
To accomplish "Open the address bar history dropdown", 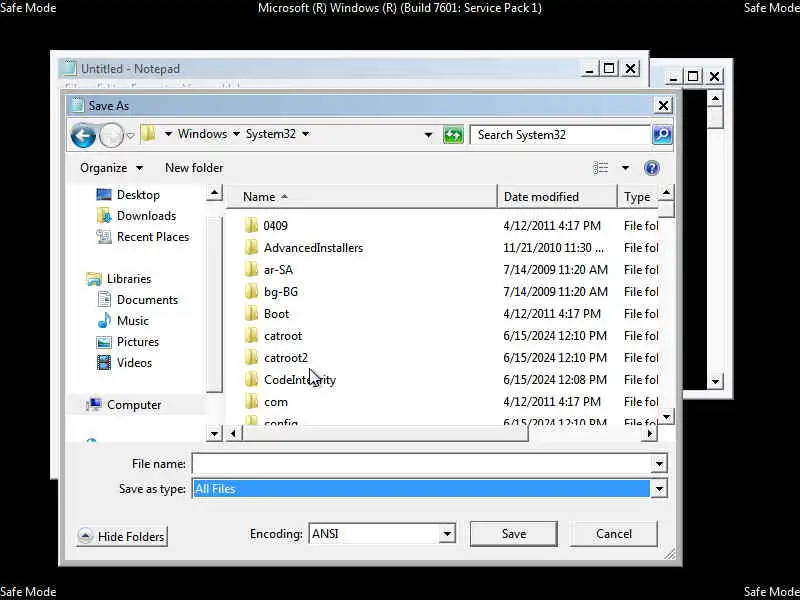I will coord(428,135).
